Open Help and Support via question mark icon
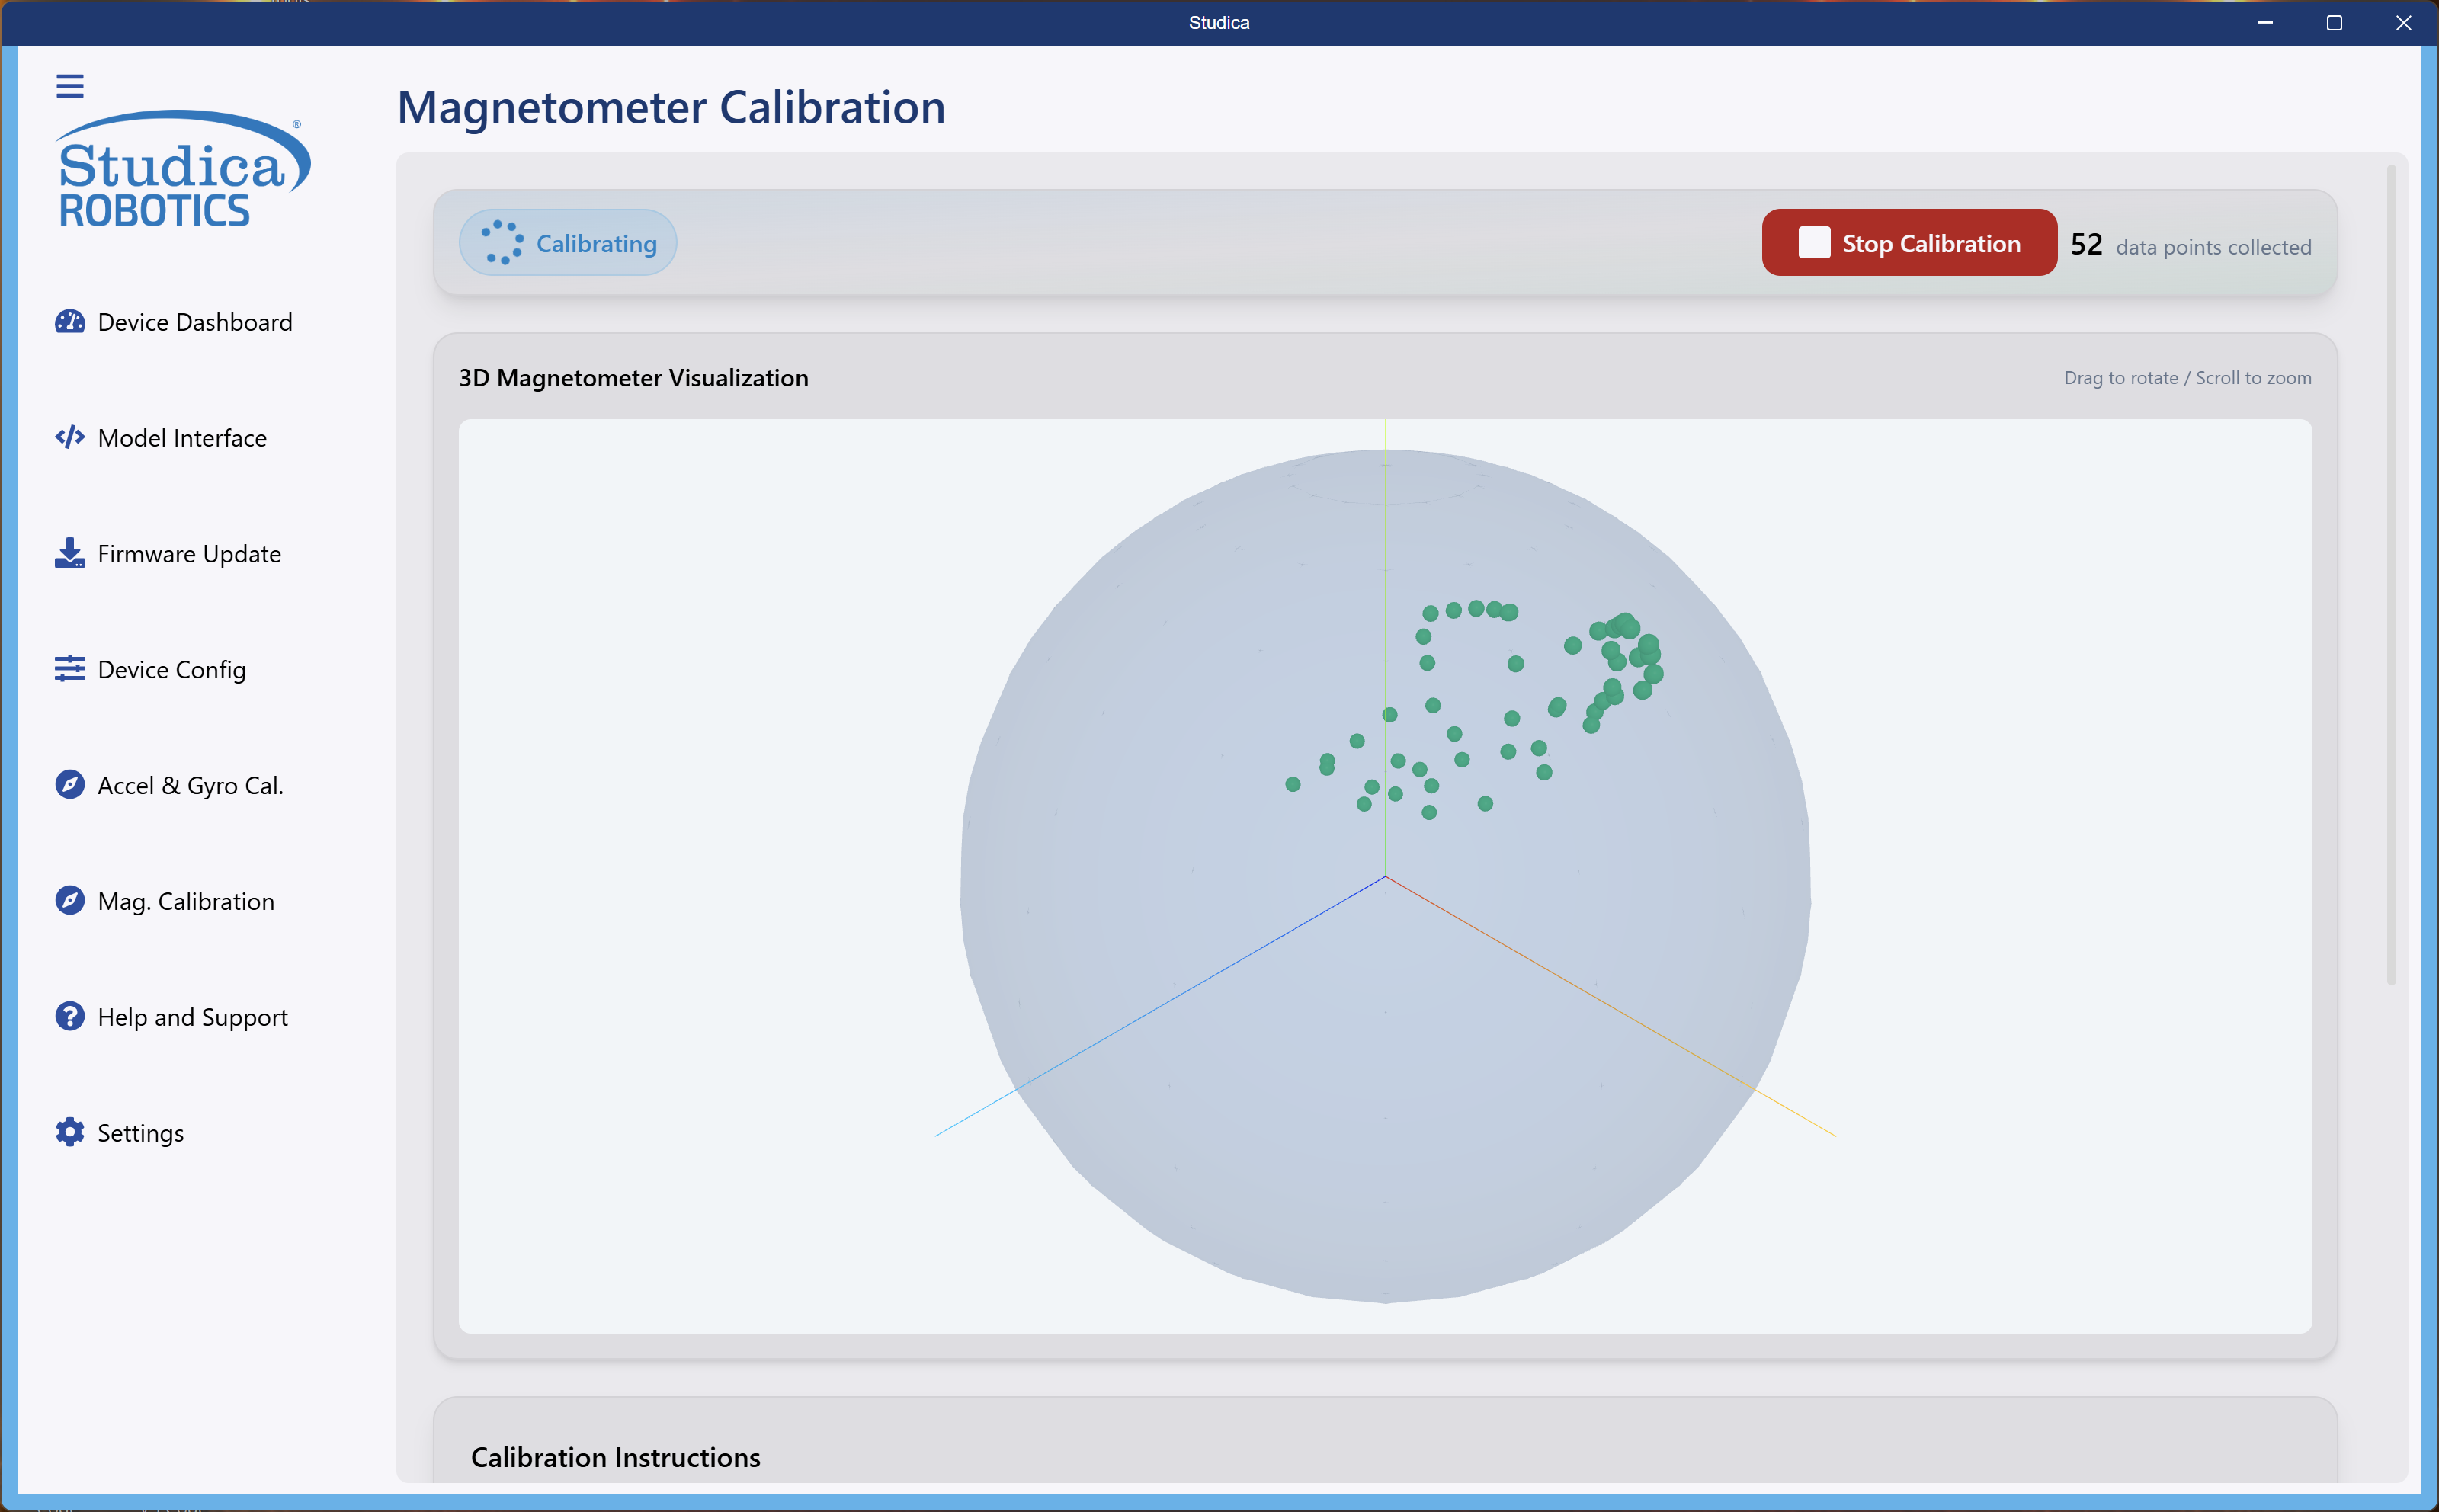This screenshot has height=1512, width=2439. pos(69,1016)
